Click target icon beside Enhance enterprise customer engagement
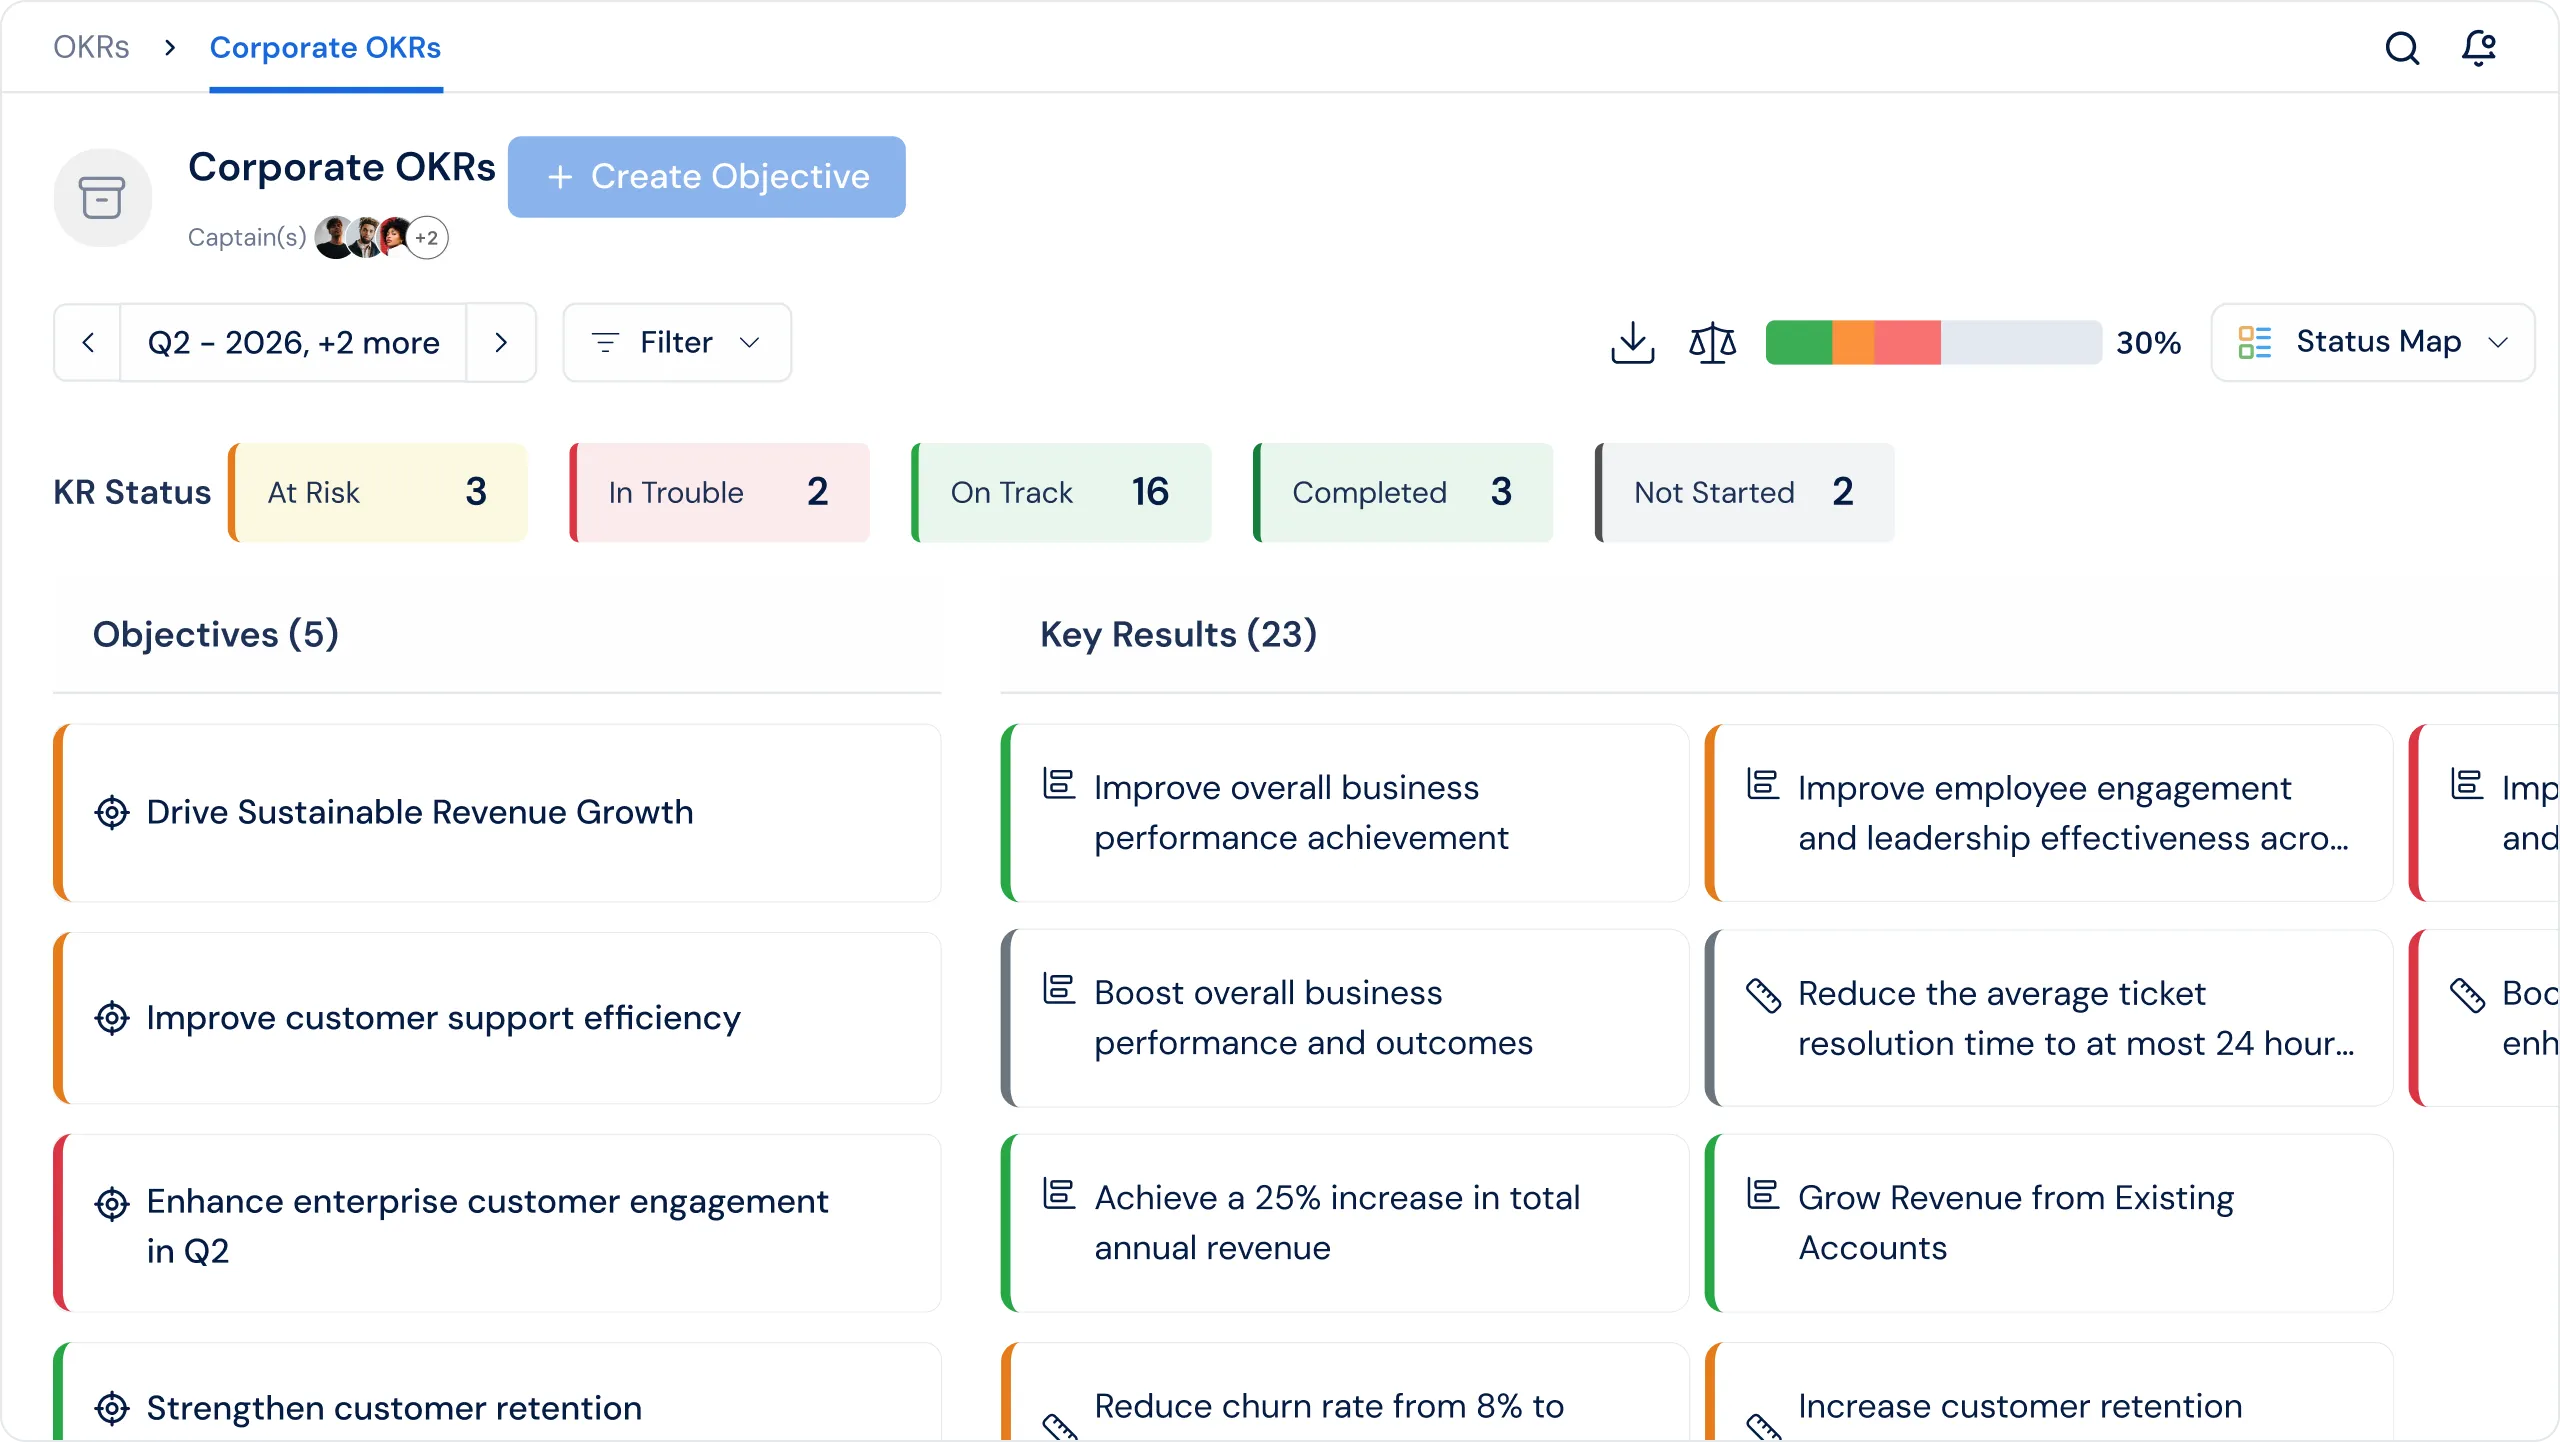Screen dimensions: 2560x1442 click(112, 1203)
